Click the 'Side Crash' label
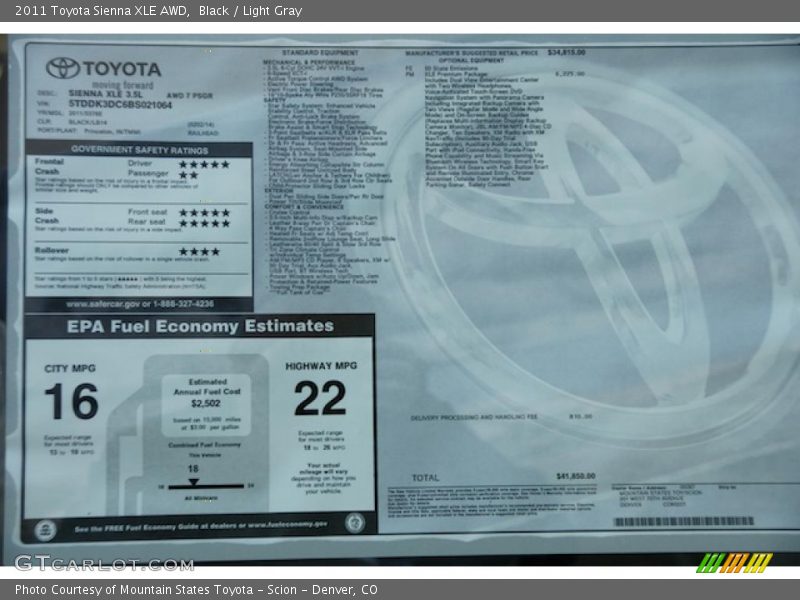 click(x=46, y=216)
